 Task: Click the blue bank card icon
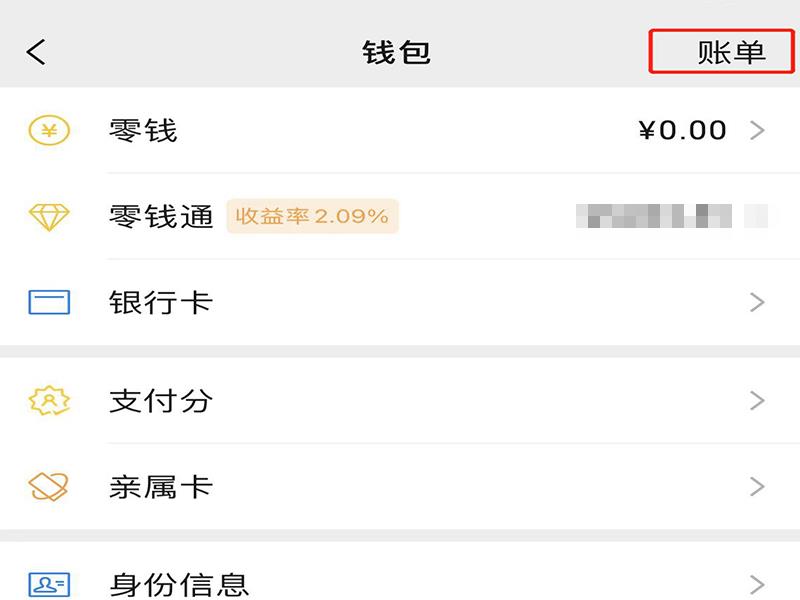49,302
